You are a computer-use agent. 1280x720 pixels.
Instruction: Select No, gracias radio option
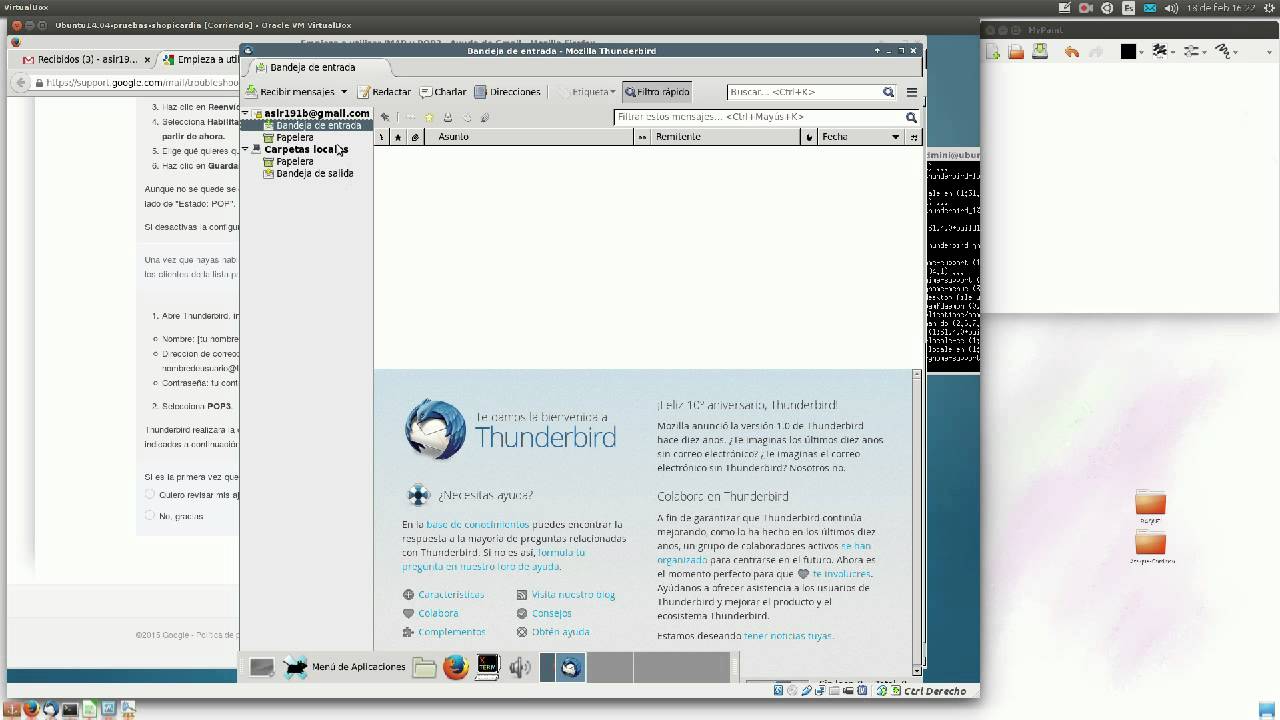click(x=150, y=516)
